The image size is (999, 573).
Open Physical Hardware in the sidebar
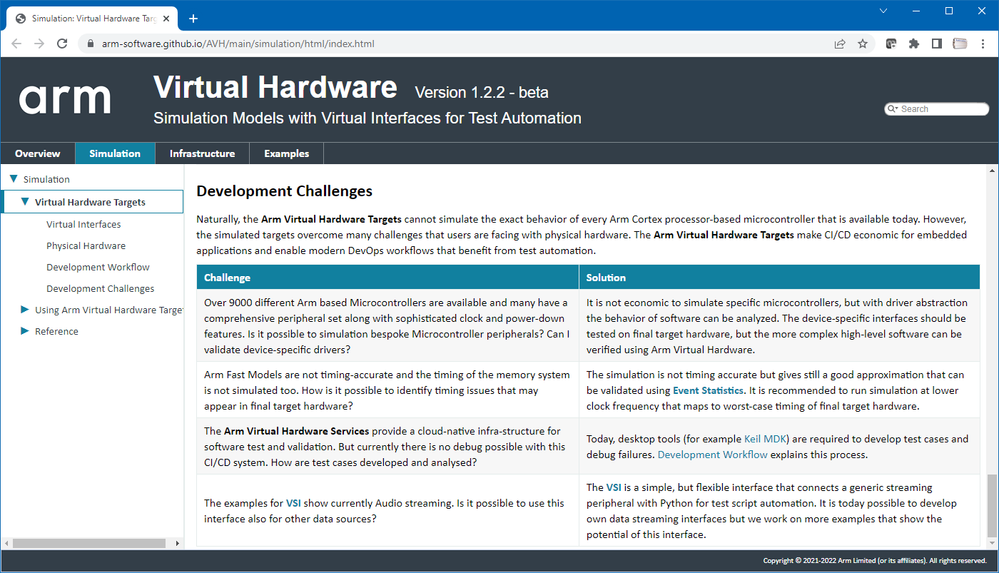point(86,245)
